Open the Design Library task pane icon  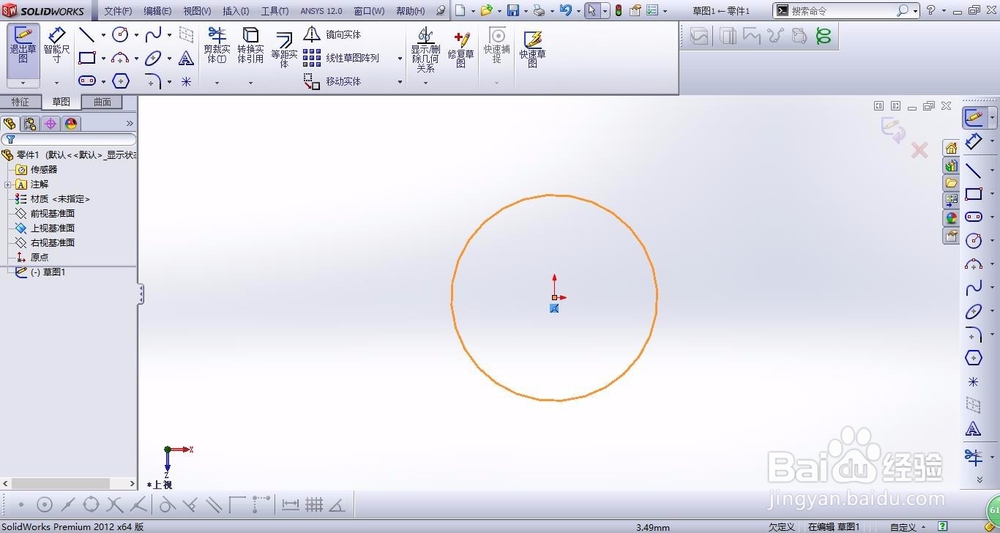(951, 166)
